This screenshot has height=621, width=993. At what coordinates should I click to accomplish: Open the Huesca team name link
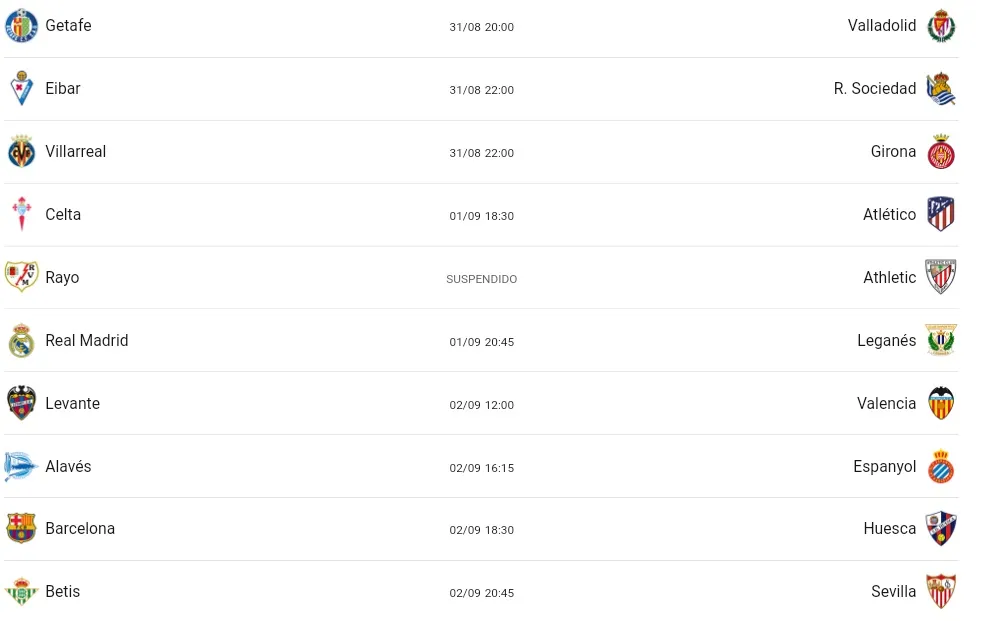889,529
